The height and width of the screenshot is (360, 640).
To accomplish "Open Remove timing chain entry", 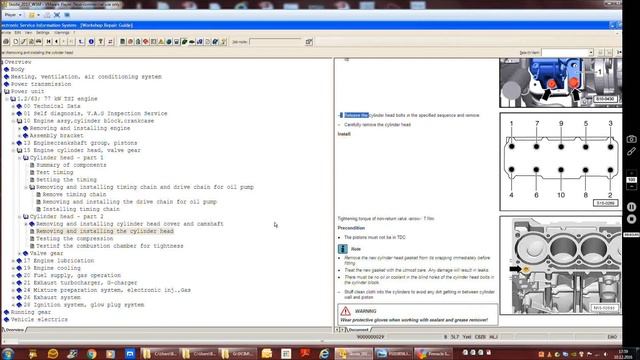I will (x=74, y=194).
